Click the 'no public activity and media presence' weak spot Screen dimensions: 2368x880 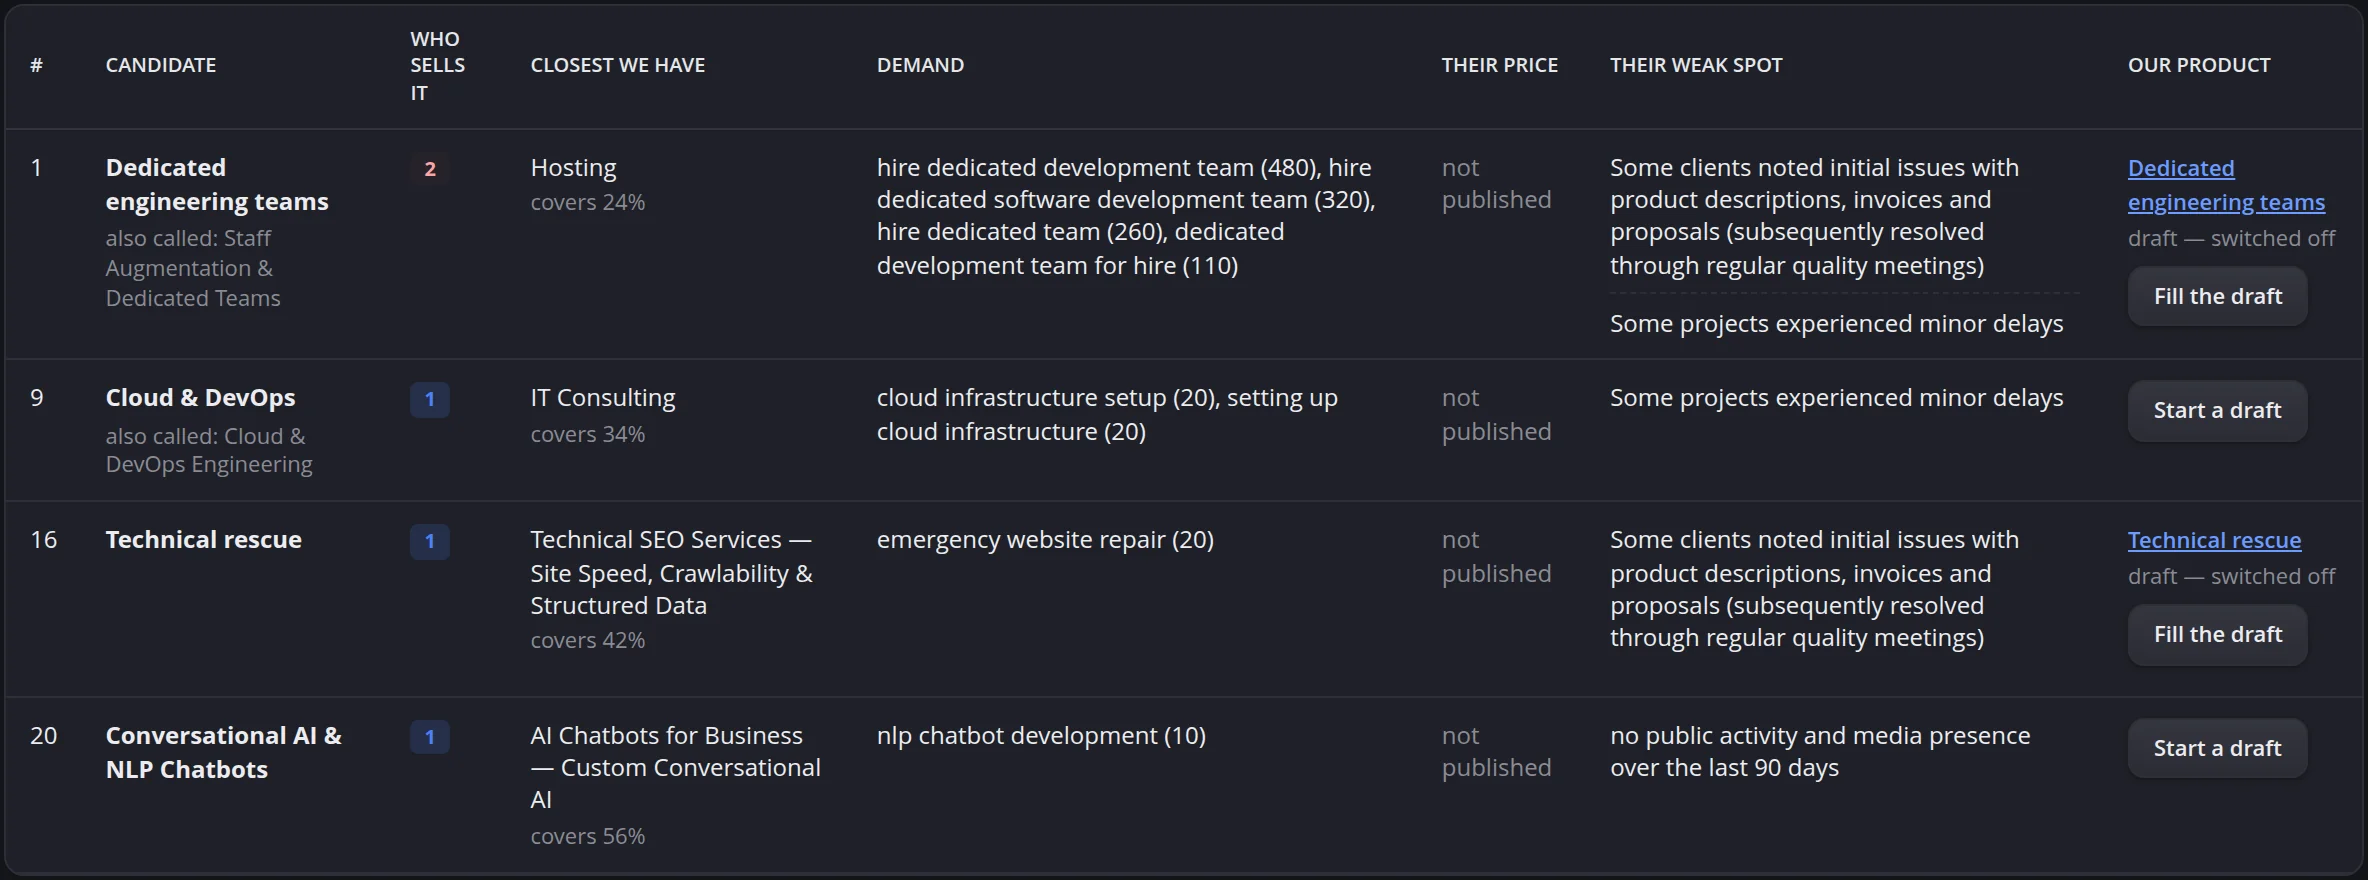1820,751
